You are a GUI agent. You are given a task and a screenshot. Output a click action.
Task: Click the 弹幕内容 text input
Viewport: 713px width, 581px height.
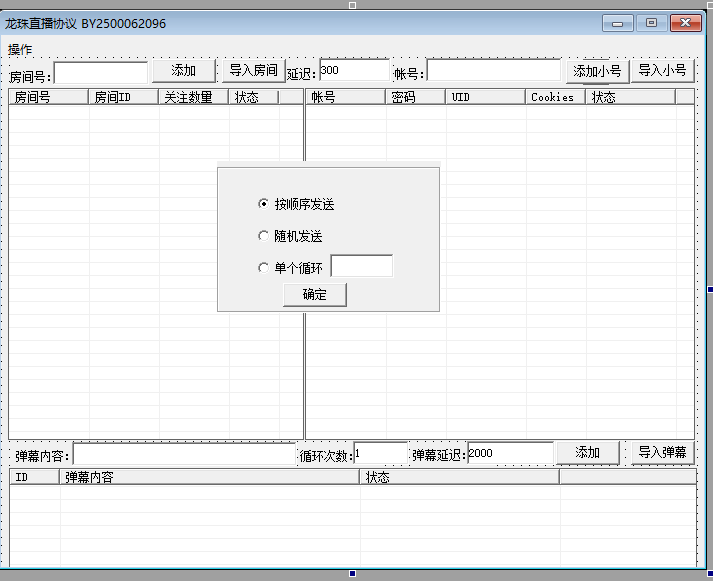[184, 455]
